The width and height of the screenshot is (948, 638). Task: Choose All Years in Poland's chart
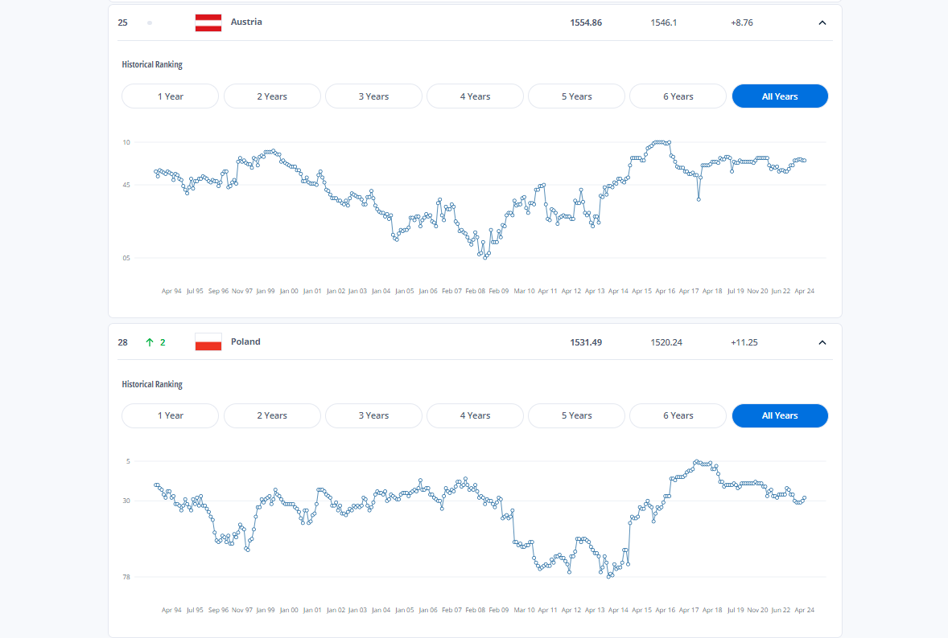780,415
